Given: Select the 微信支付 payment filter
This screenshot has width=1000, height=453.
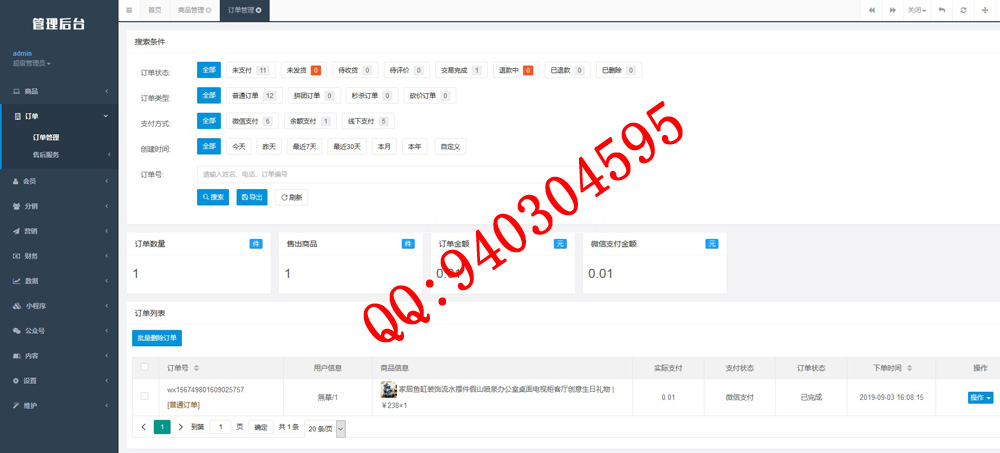Looking at the screenshot, I should click(252, 121).
